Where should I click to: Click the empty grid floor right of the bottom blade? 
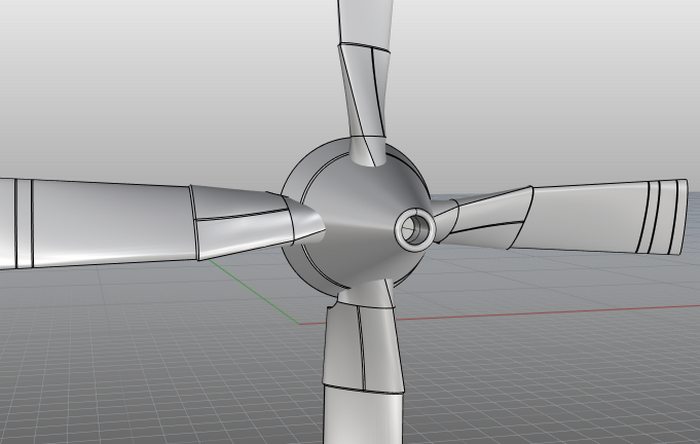(540, 380)
